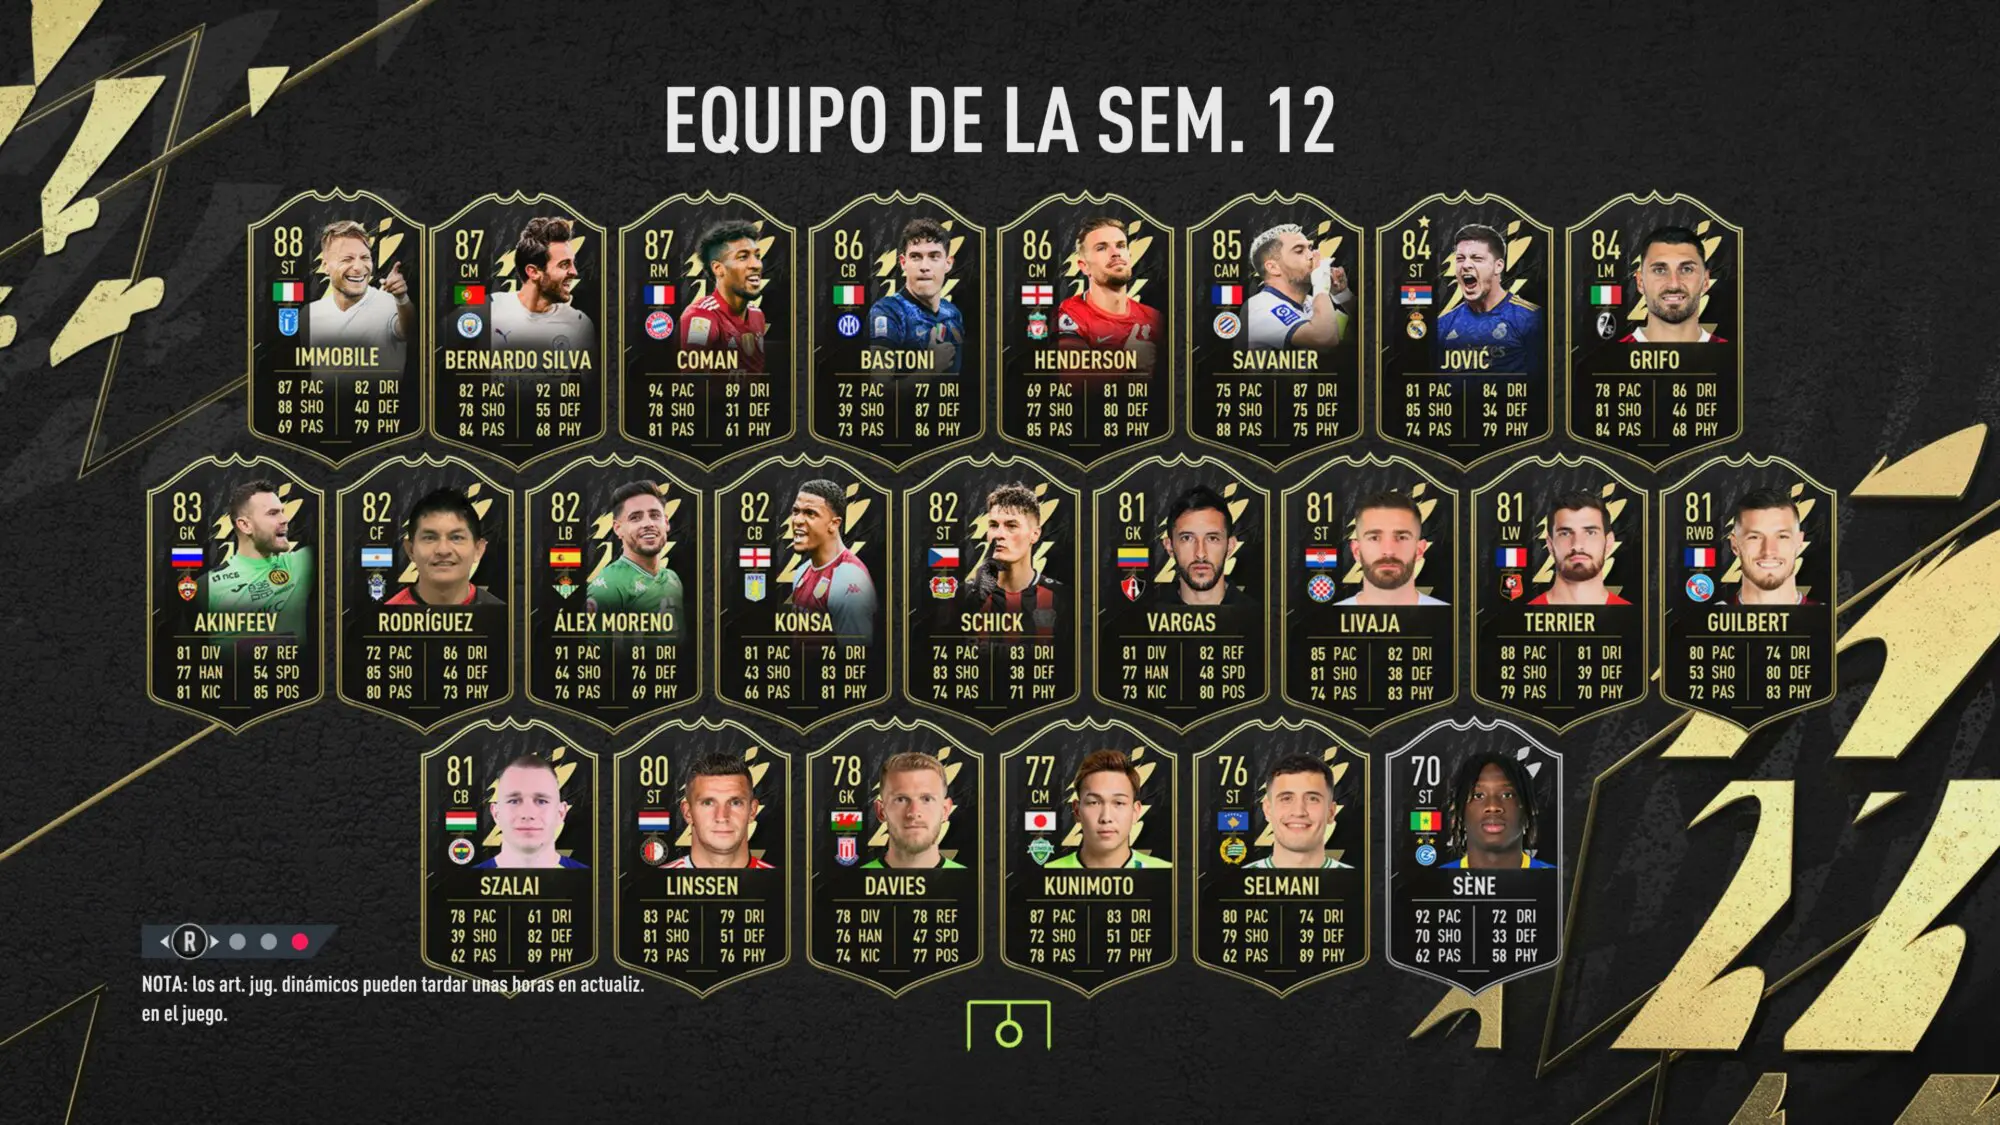2000x1125 pixels.
Task: Click the Japan flag on Kunimoto card
Action: [1040, 822]
